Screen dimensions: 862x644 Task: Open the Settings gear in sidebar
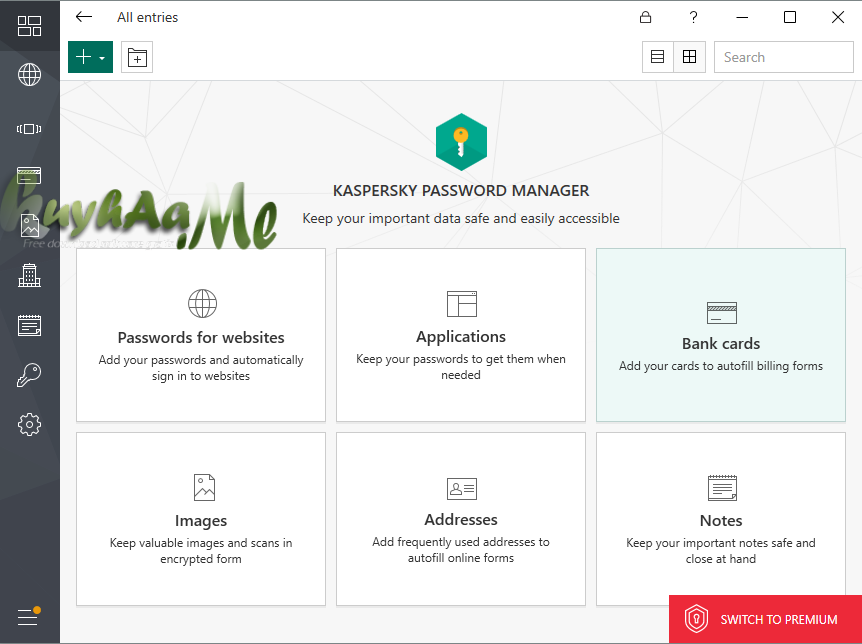[x=29, y=425]
